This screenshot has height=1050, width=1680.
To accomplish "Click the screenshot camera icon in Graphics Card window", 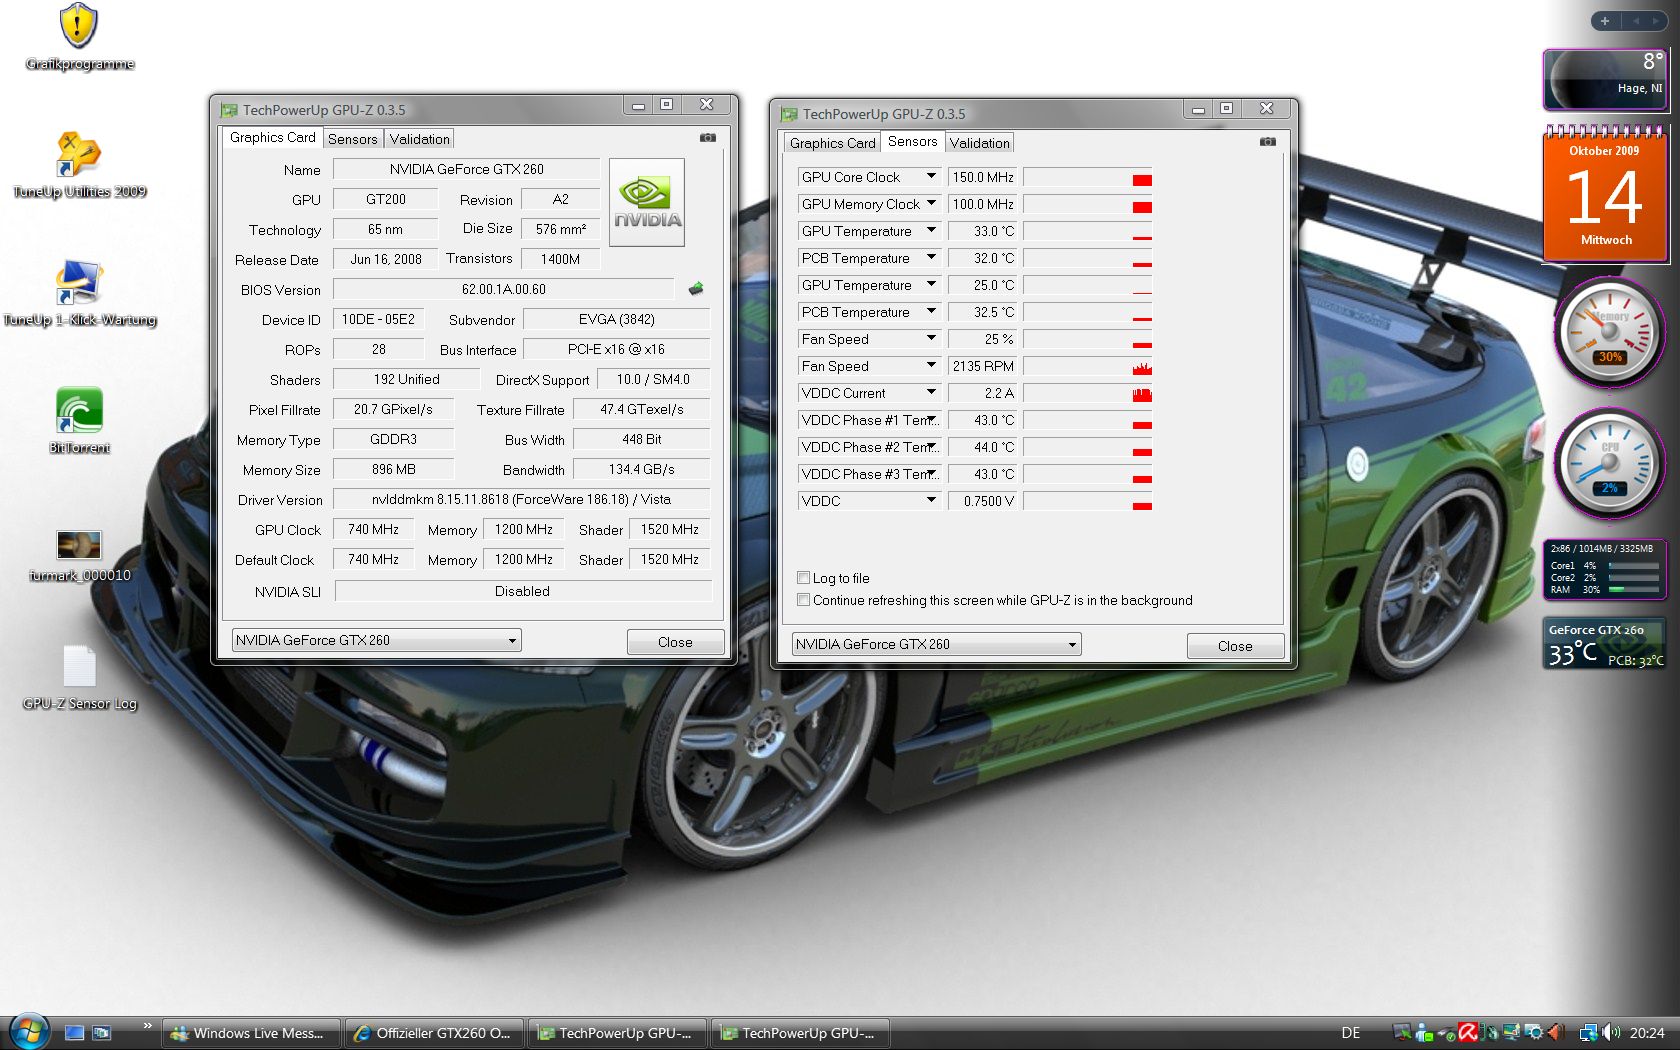I will [x=708, y=138].
